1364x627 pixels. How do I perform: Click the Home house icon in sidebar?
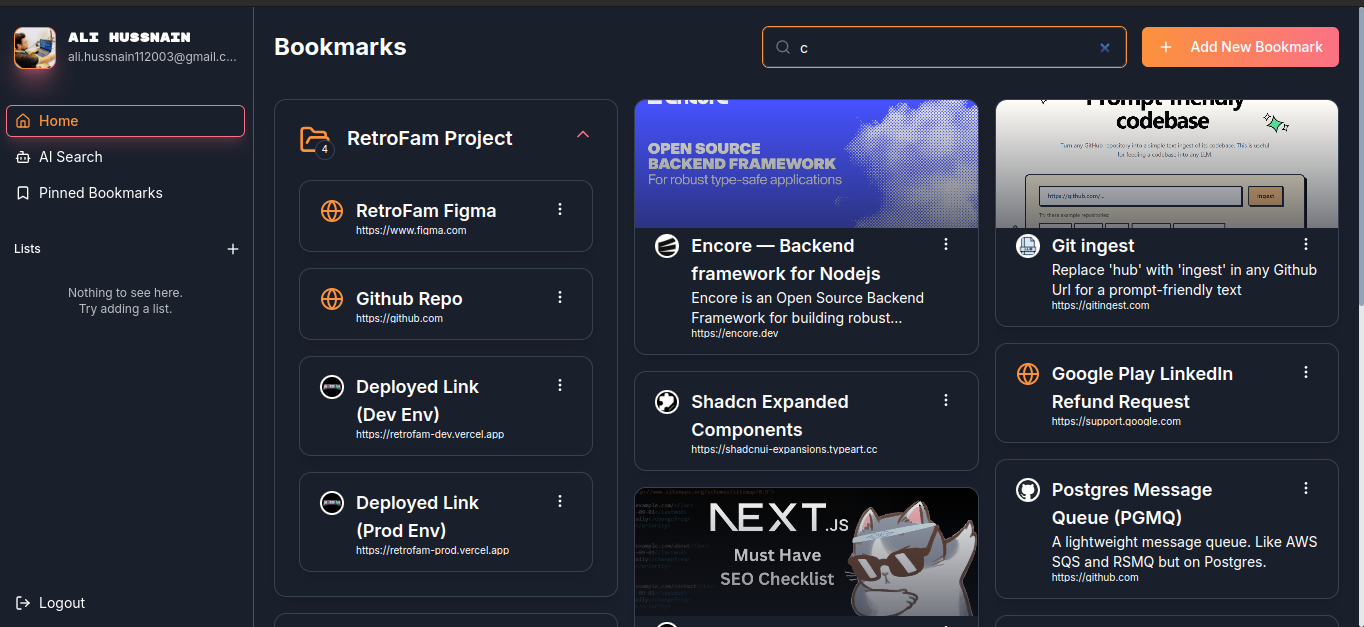[x=23, y=121]
